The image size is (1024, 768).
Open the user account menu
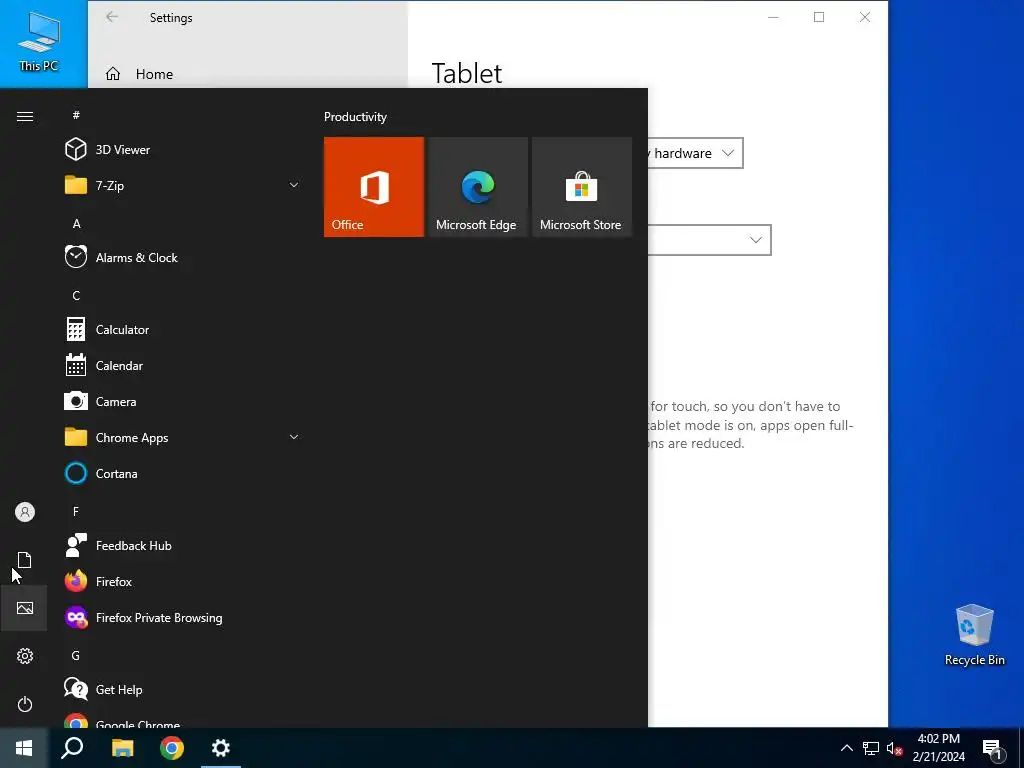pyautogui.click(x=25, y=512)
